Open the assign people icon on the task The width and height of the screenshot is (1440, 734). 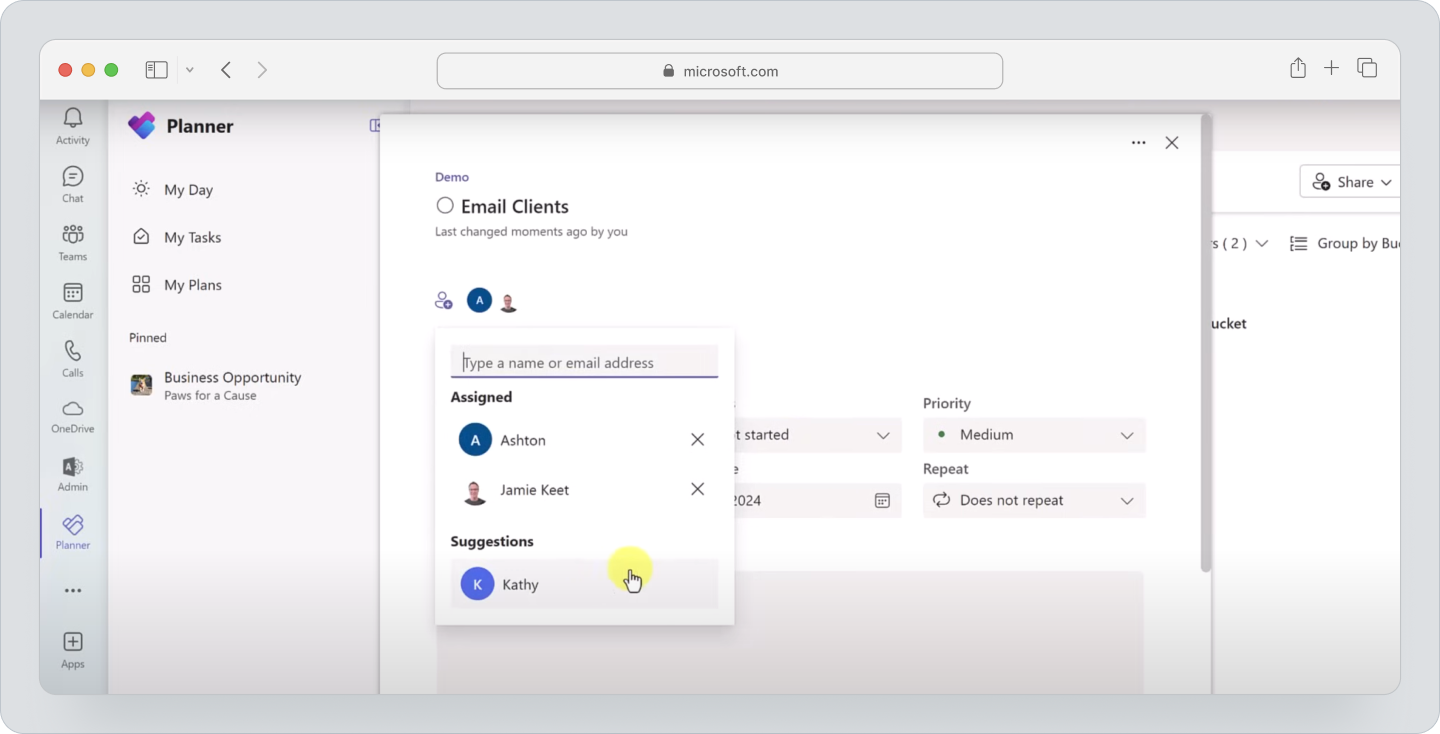(x=443, y=299)
